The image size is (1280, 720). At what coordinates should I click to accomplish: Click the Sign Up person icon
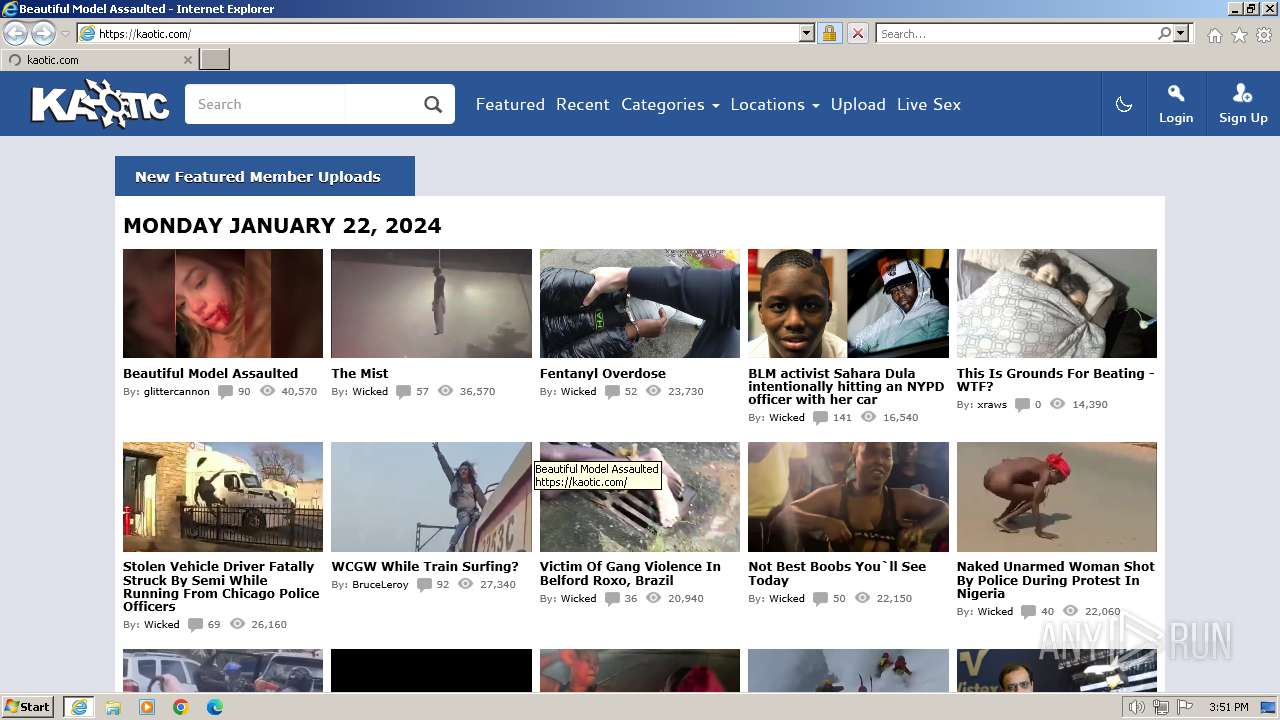[x=1243, y=93]
